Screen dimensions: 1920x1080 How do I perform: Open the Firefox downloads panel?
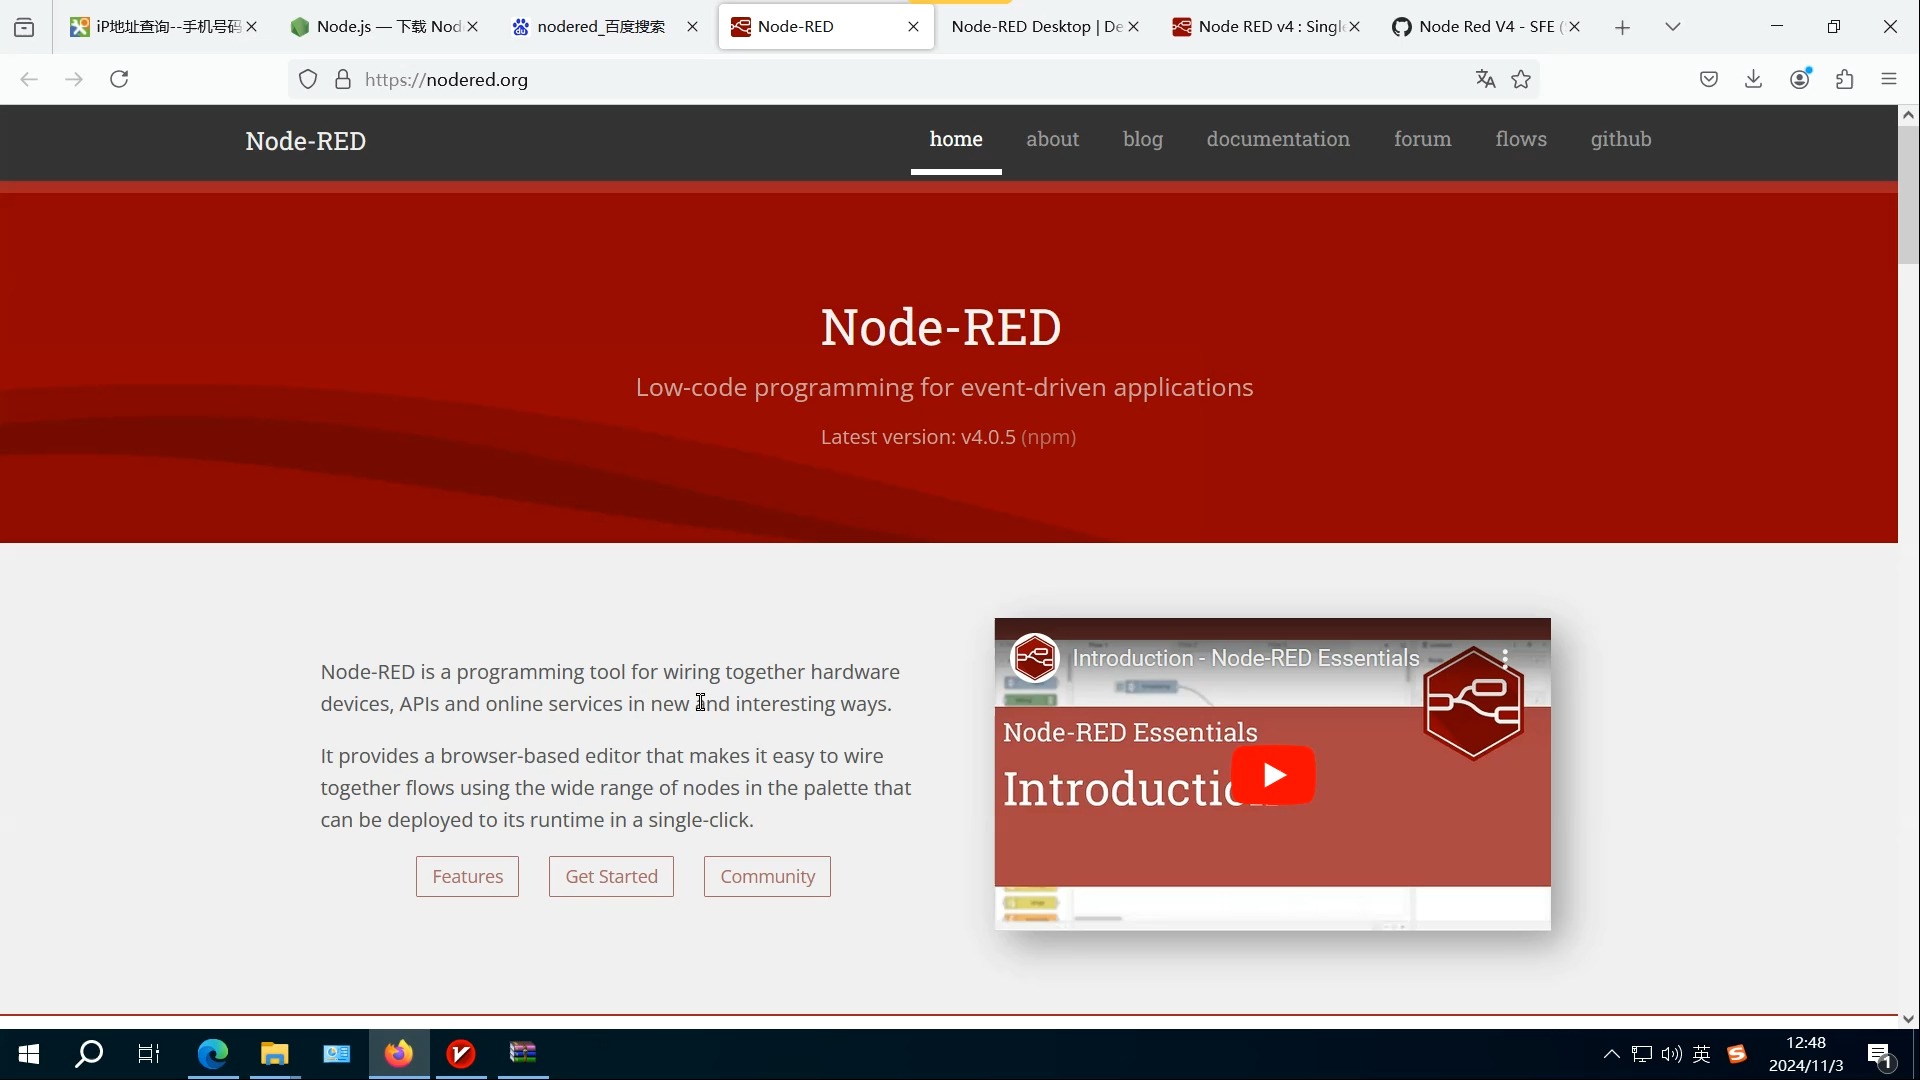1753,79
